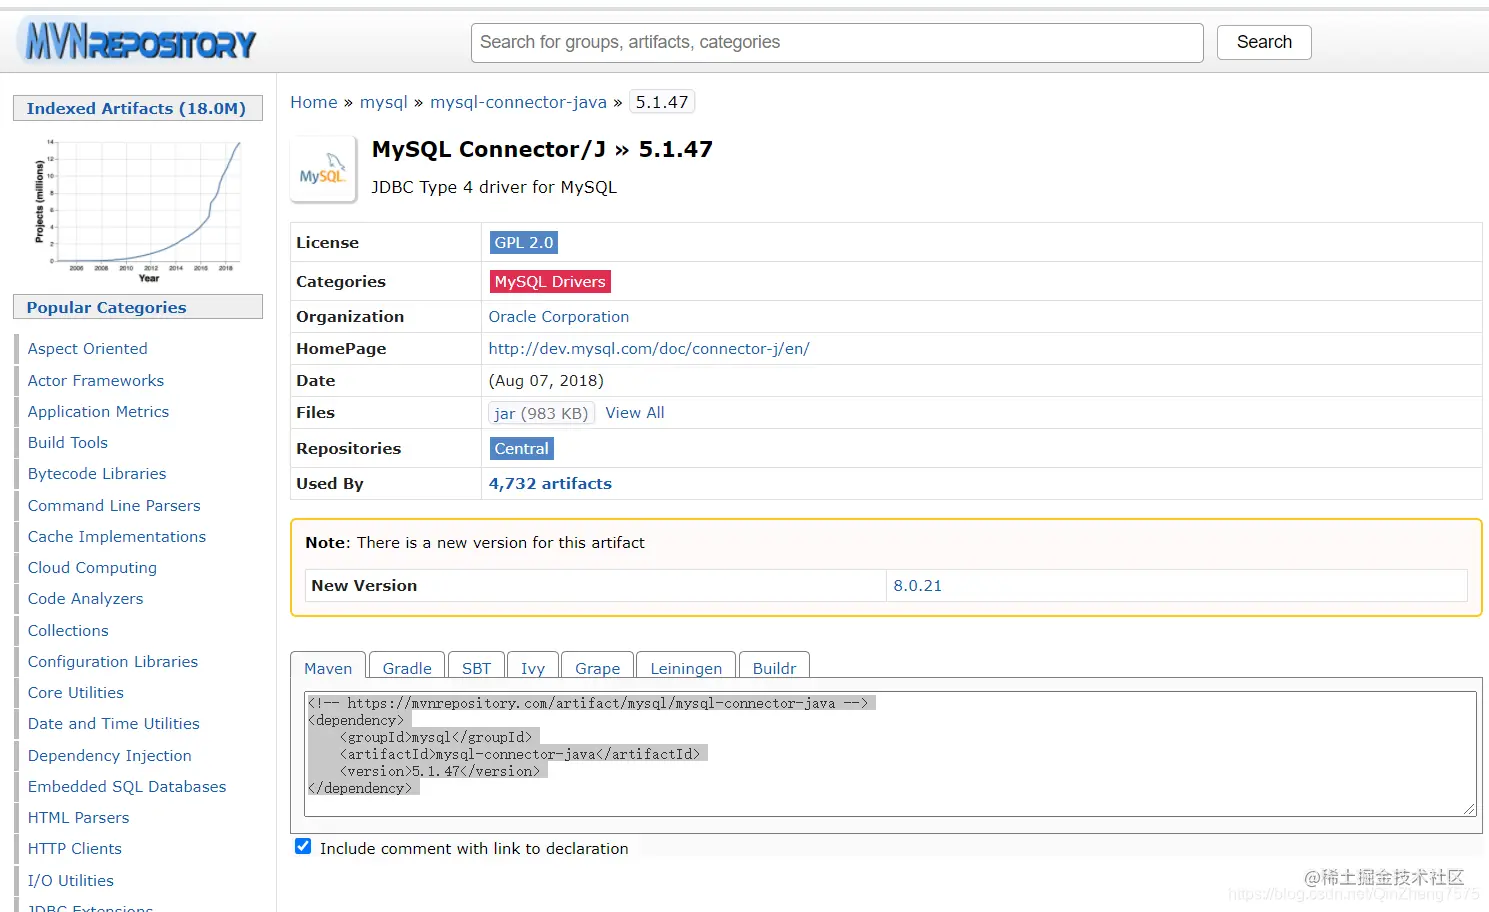
Task: Open the GPL 2.0 license tag
Action: pyautogui.click(x=524, y=242)
